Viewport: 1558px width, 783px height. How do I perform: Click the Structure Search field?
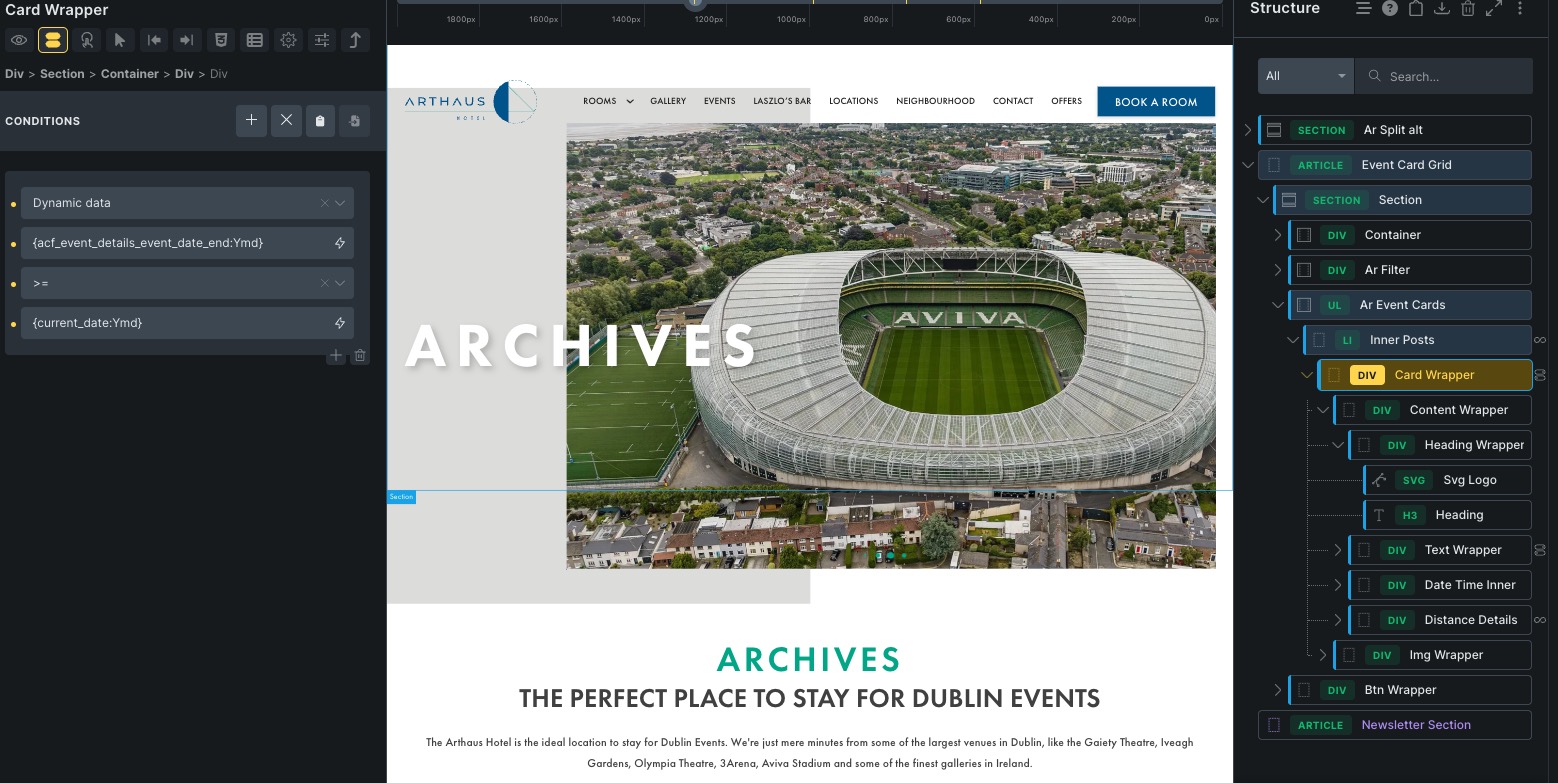tap(1444, 76)
